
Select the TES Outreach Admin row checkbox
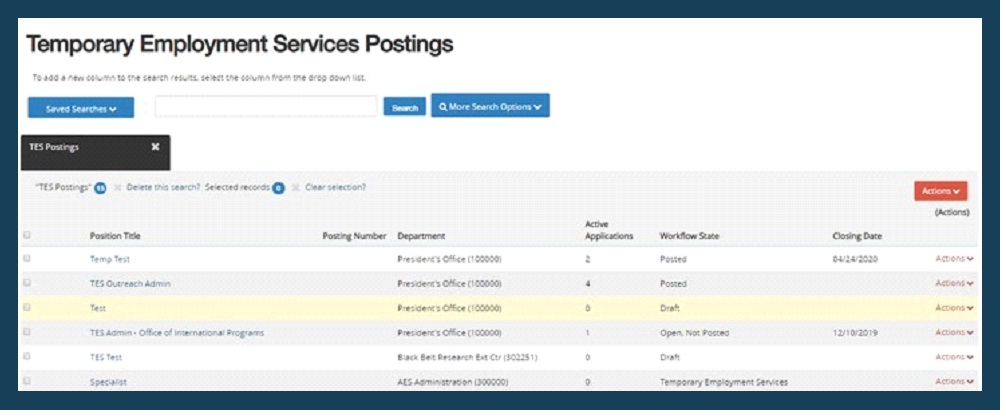tap(27, 283)
